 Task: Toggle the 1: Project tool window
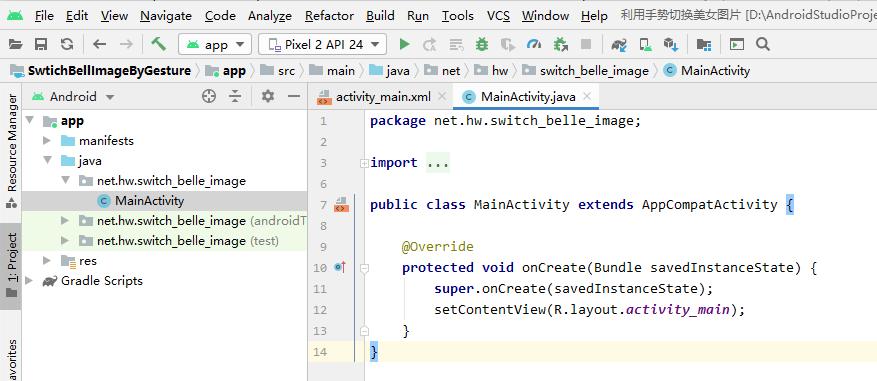(x=11, y=266)
